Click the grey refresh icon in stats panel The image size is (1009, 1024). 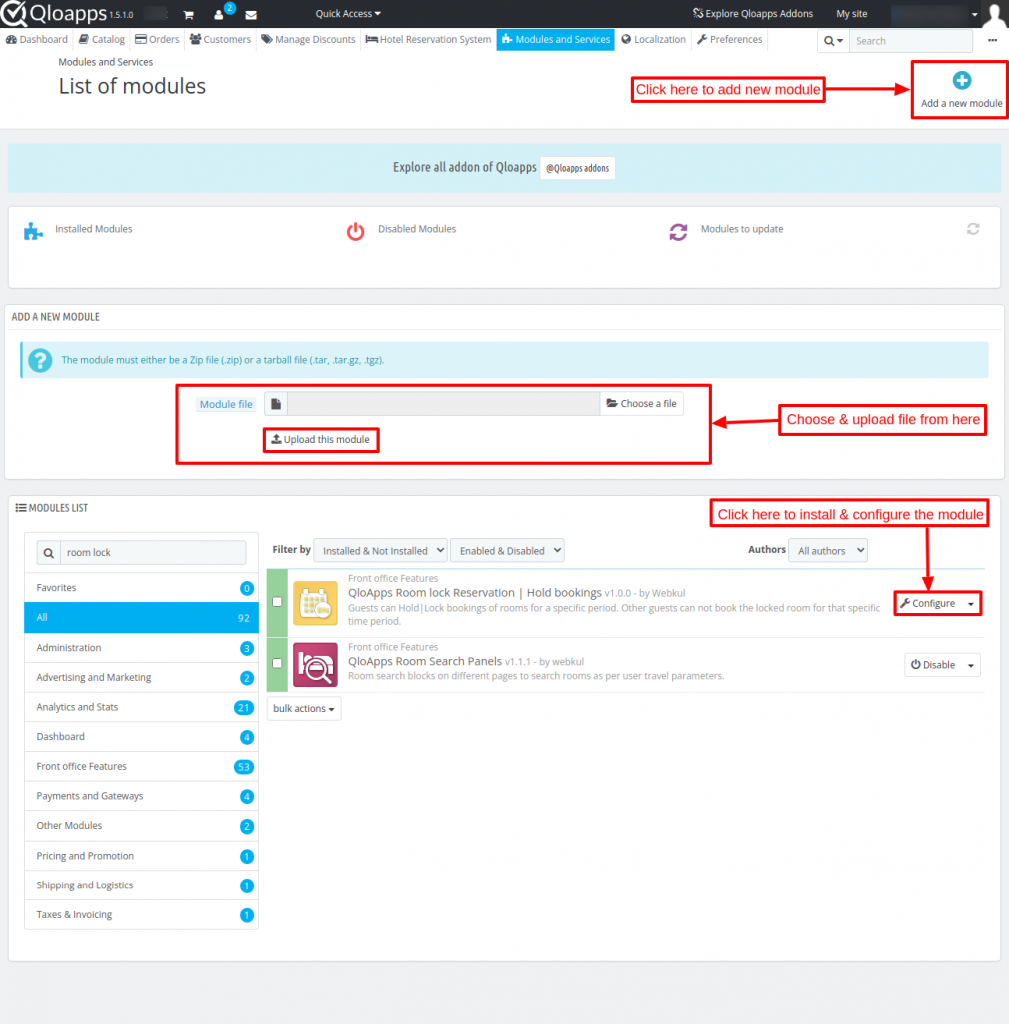coord(972,229)
